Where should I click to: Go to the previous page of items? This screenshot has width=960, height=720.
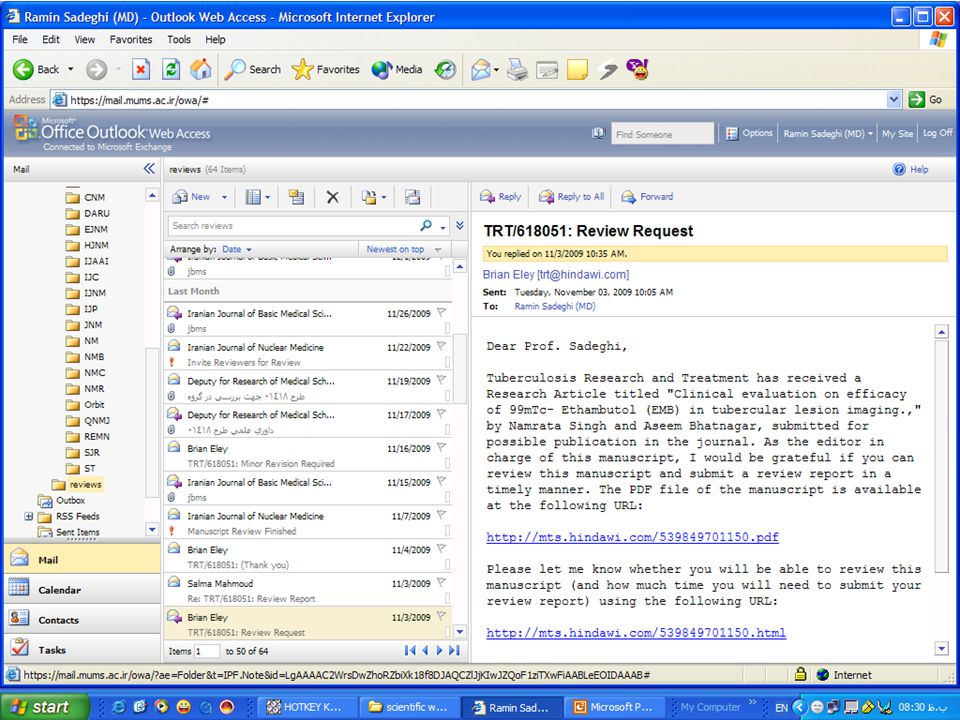click(426, 650)
